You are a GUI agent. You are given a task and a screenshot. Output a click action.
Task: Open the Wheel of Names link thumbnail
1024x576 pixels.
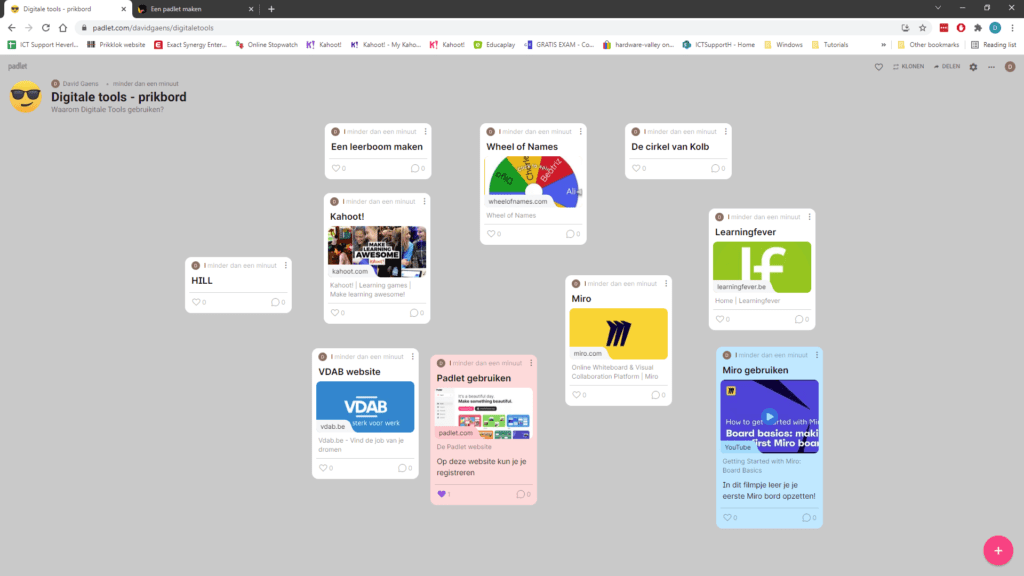[533, 182]
